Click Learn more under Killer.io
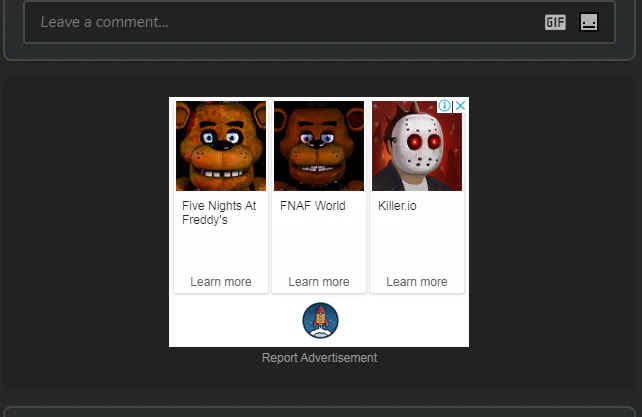Viewport: 642px width, 417px height. pos(417,282)
